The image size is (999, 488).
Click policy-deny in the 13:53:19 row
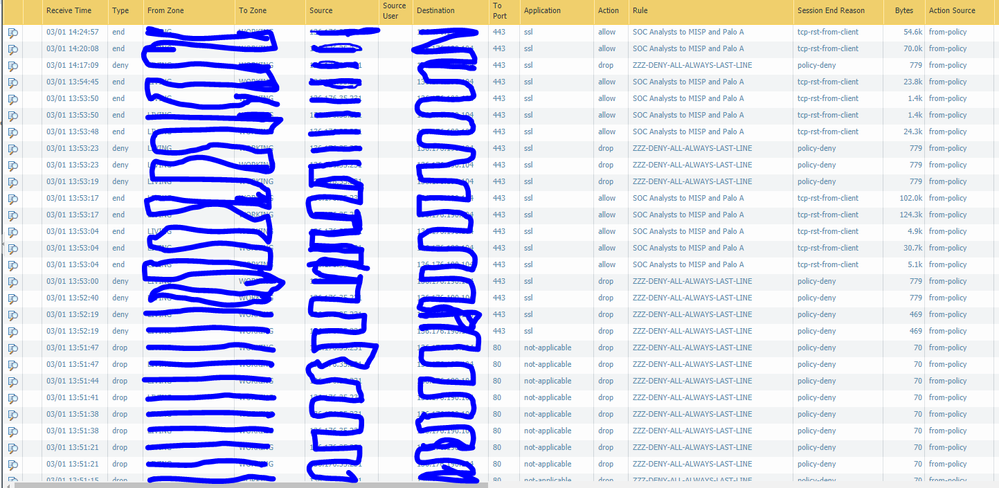click(x=816, y=181)
